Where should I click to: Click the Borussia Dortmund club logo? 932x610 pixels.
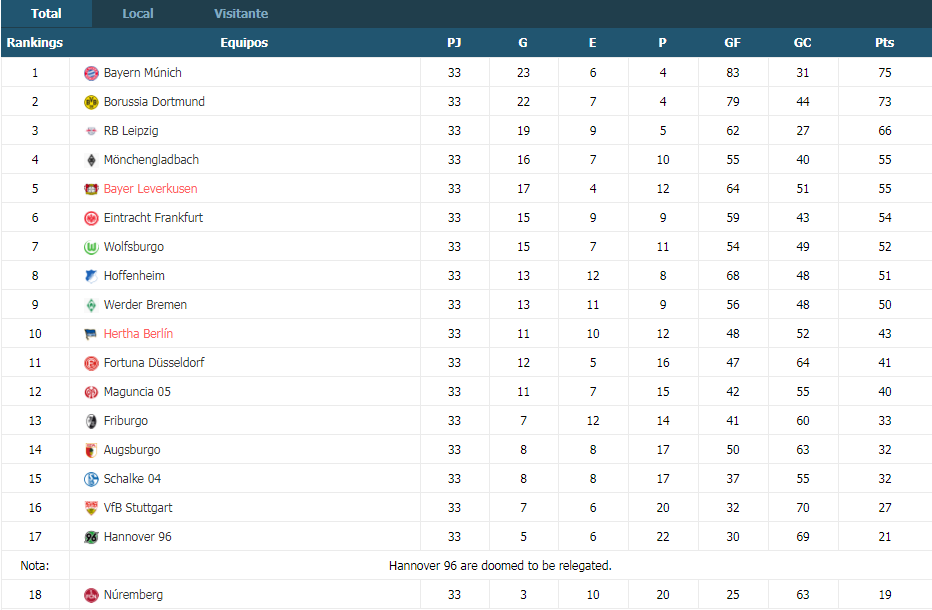coord(91,102)
